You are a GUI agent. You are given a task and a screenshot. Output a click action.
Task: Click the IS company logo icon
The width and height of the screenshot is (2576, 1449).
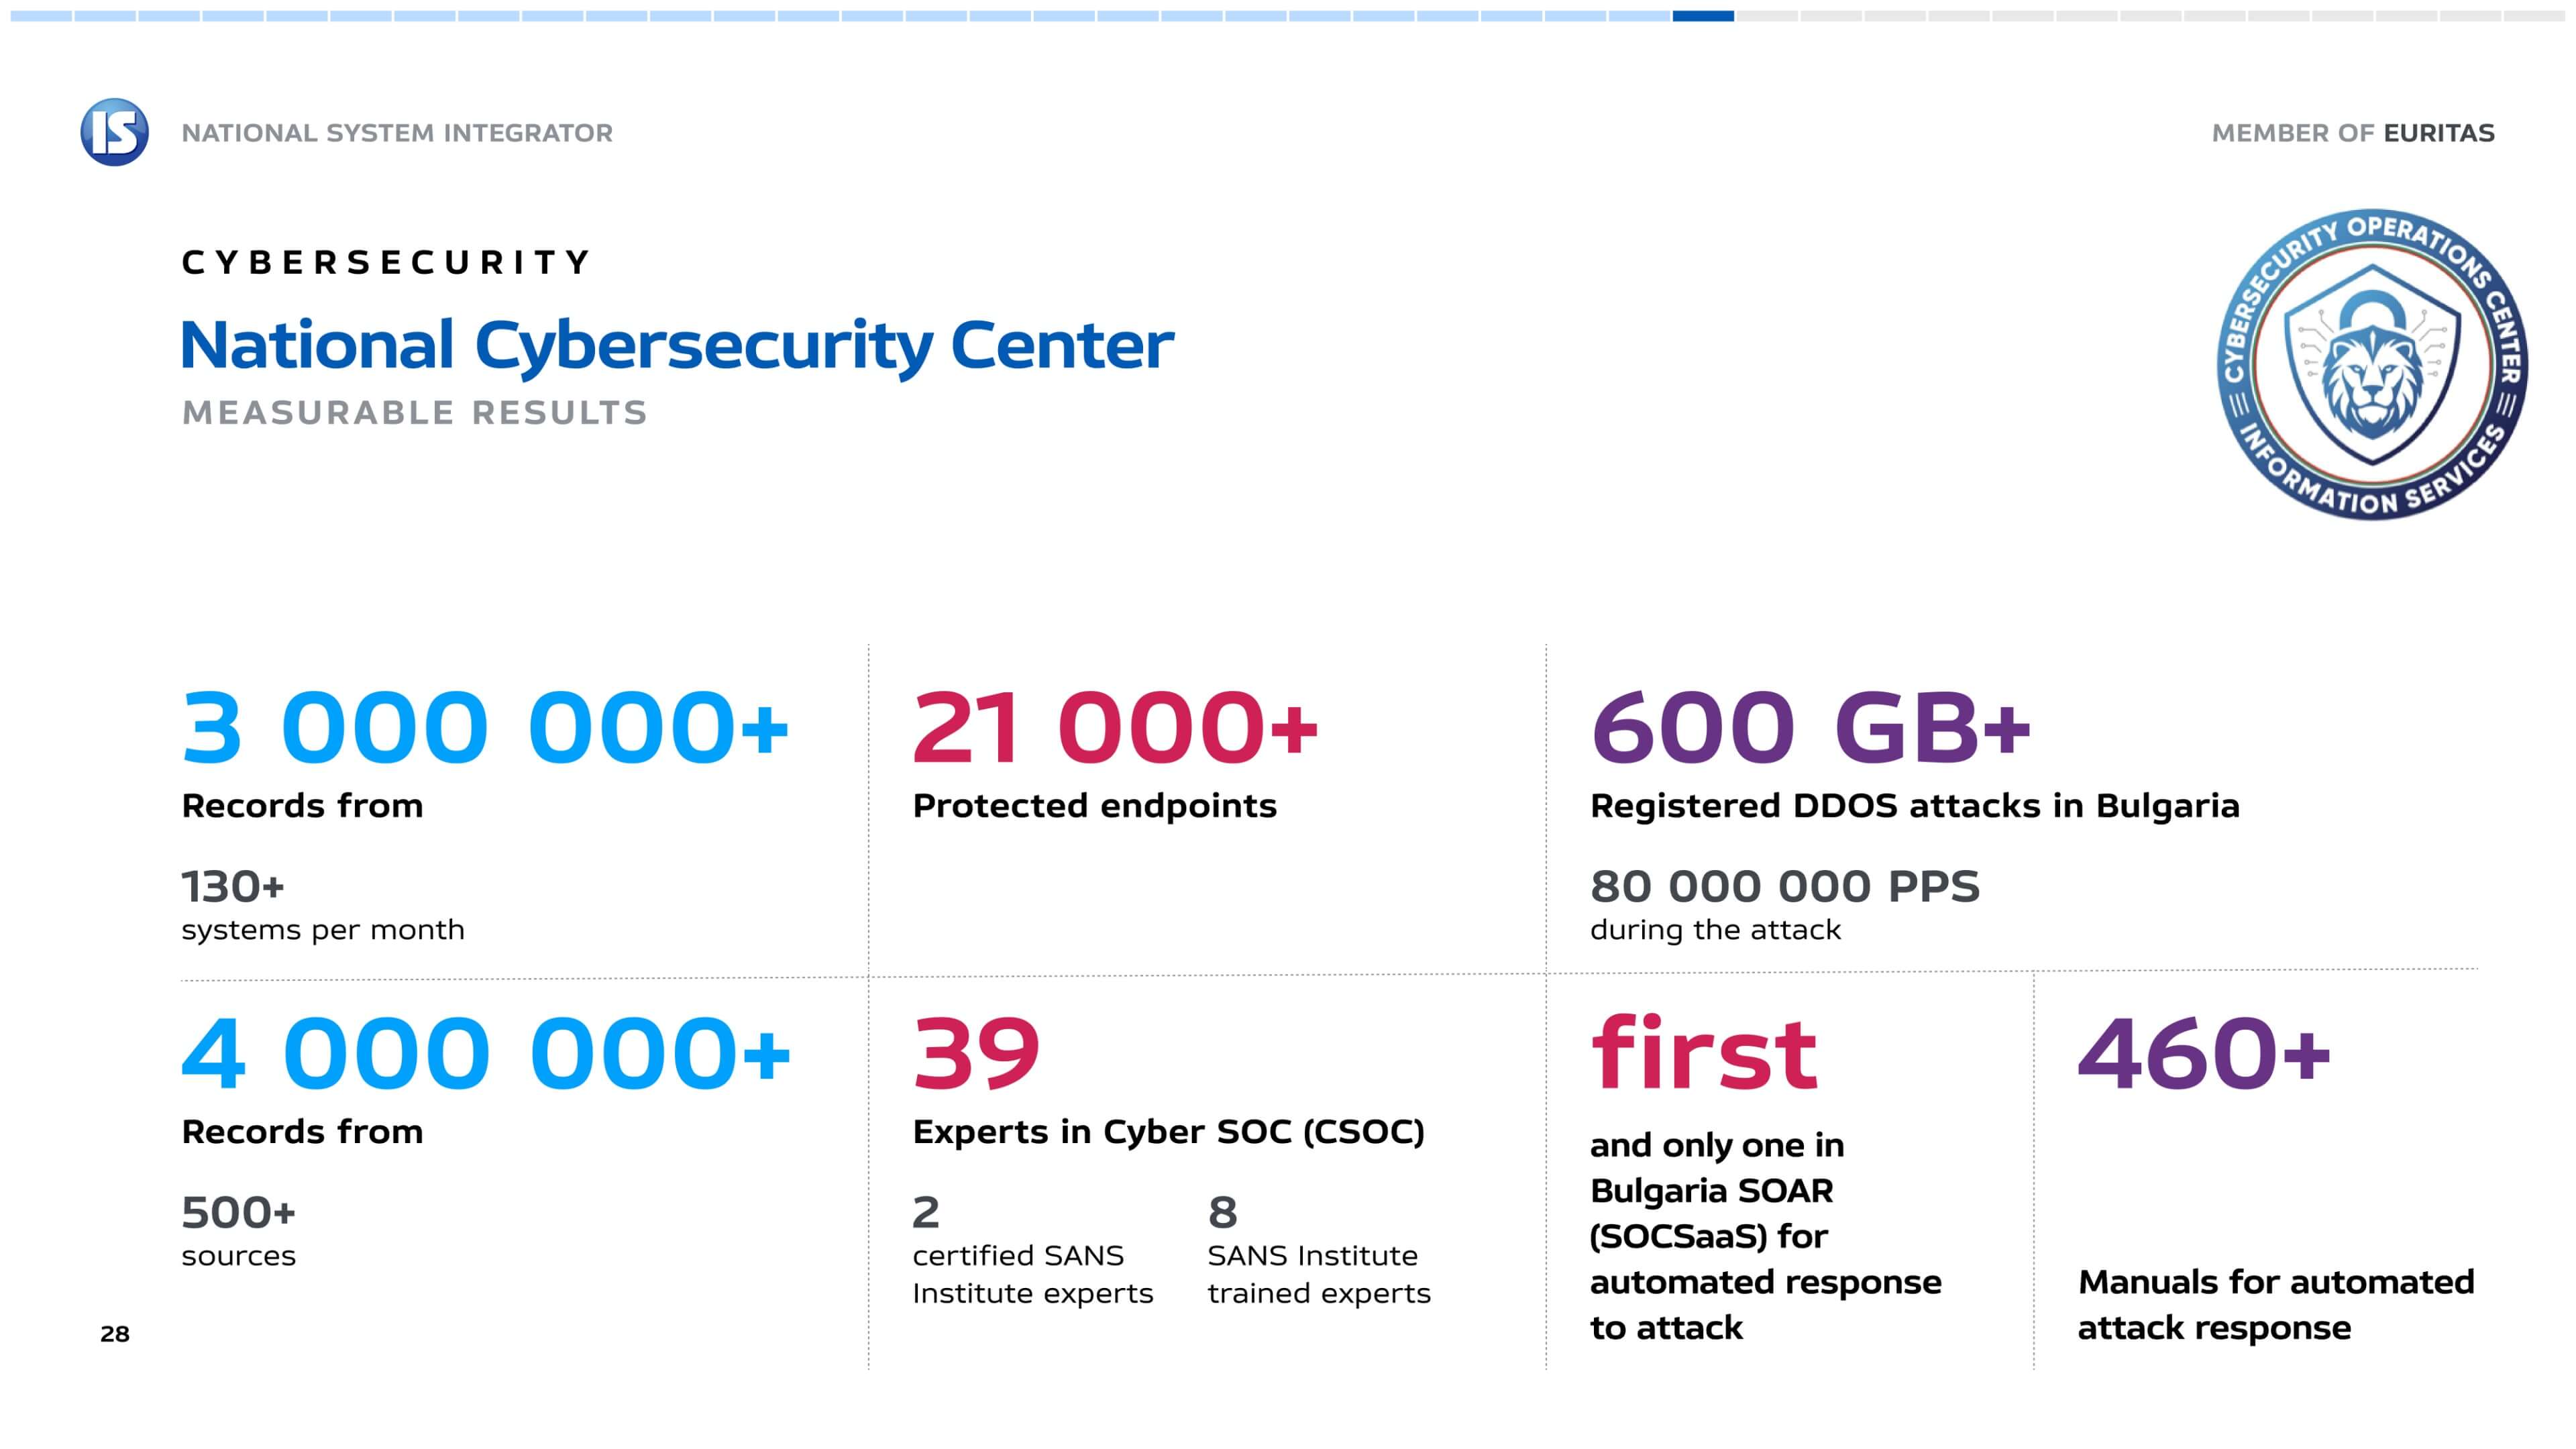[x=115, y=132]
